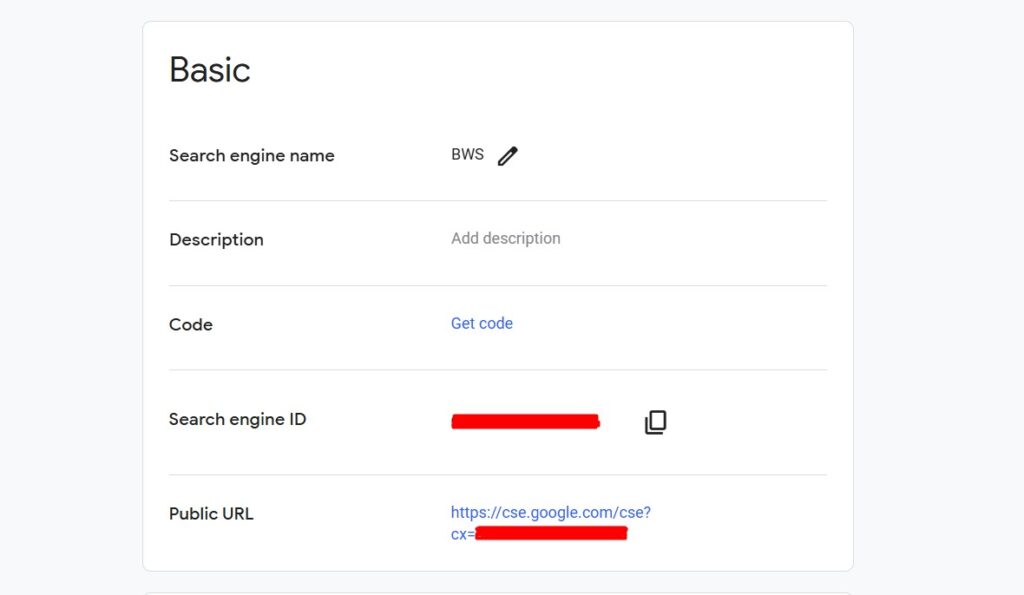Select the Search engine ID label
The width and height of the screenshot is (1024, 595).
237,419
